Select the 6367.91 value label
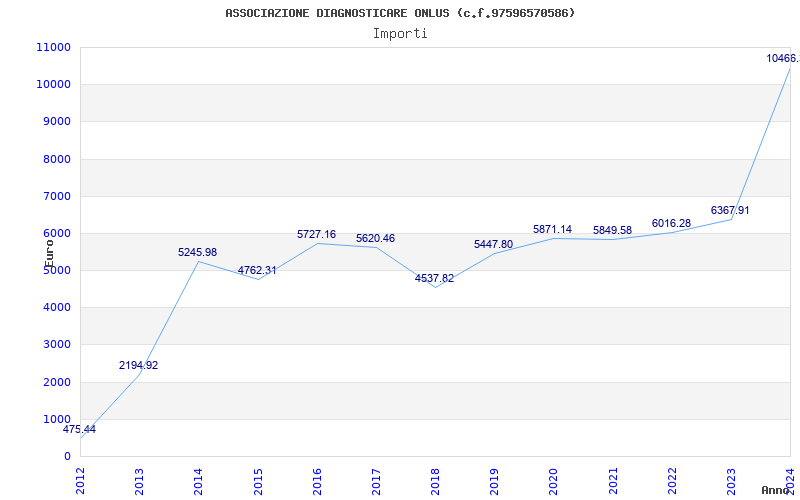800x500 pixels. [x=730, y=211]
